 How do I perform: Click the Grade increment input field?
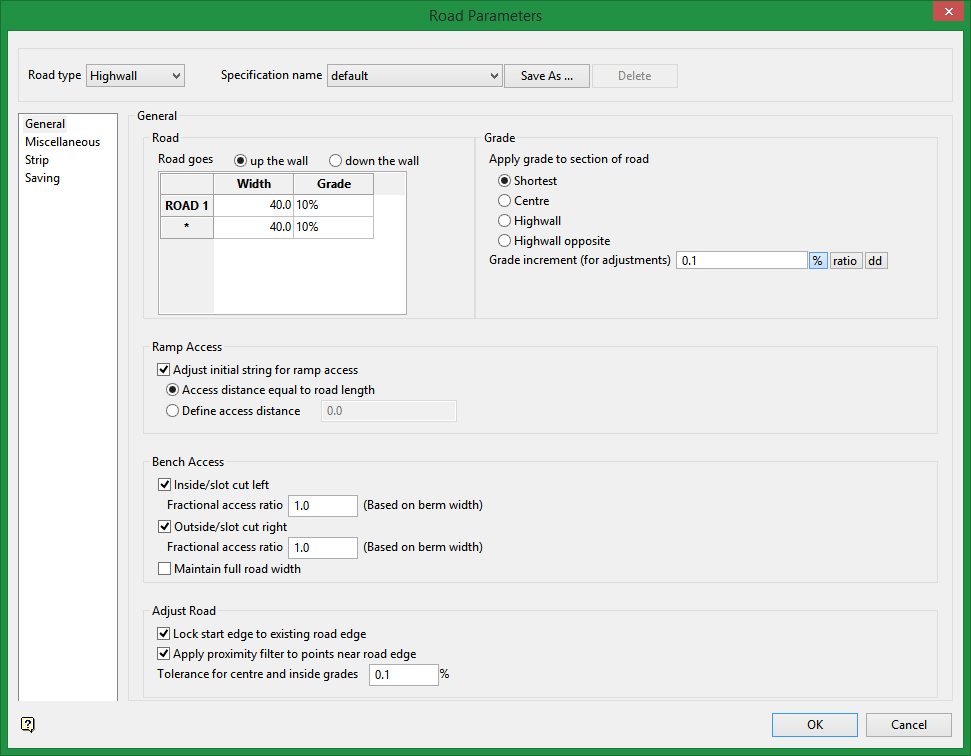click(741, 260)
